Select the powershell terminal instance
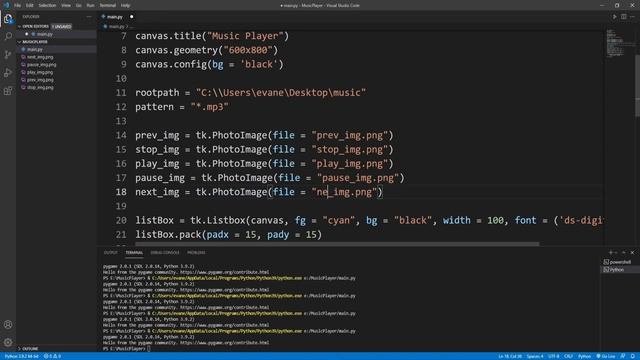The width and height of the screenshot is (640, 360). tap(617, 262)
